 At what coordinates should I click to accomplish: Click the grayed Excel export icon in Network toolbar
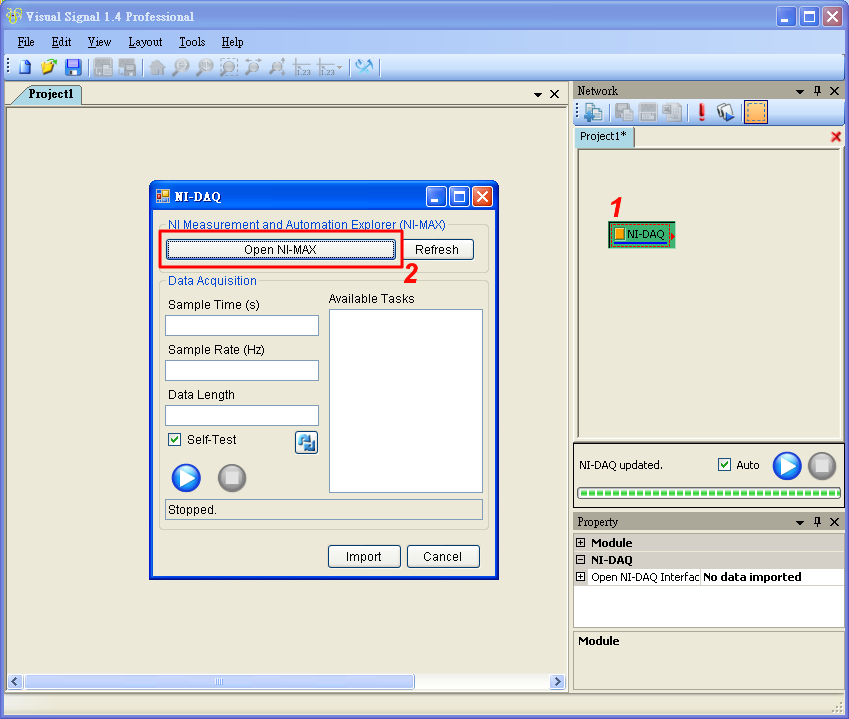tap(672, 113)
